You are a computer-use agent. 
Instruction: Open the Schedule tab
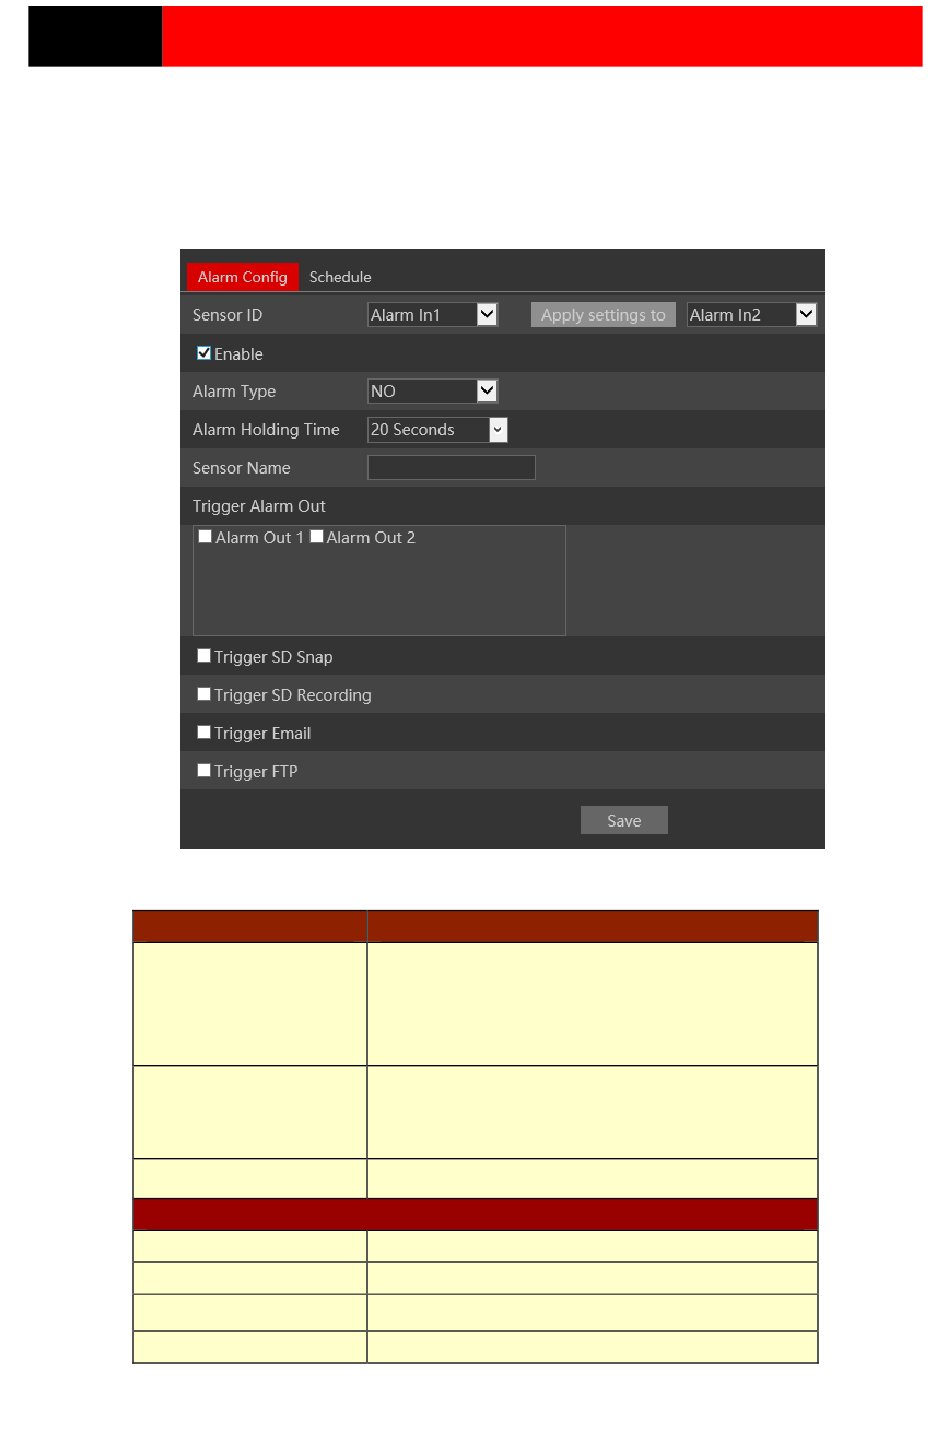click(x=340, y=277)
